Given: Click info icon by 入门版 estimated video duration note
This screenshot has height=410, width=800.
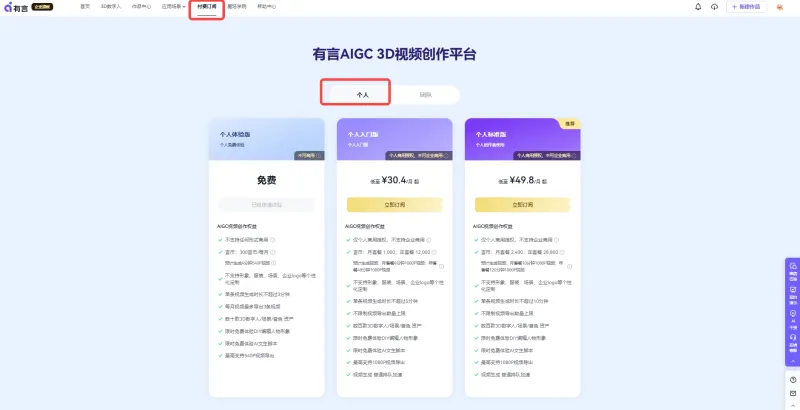Looking at the screenshot, I should coord(441,266).
